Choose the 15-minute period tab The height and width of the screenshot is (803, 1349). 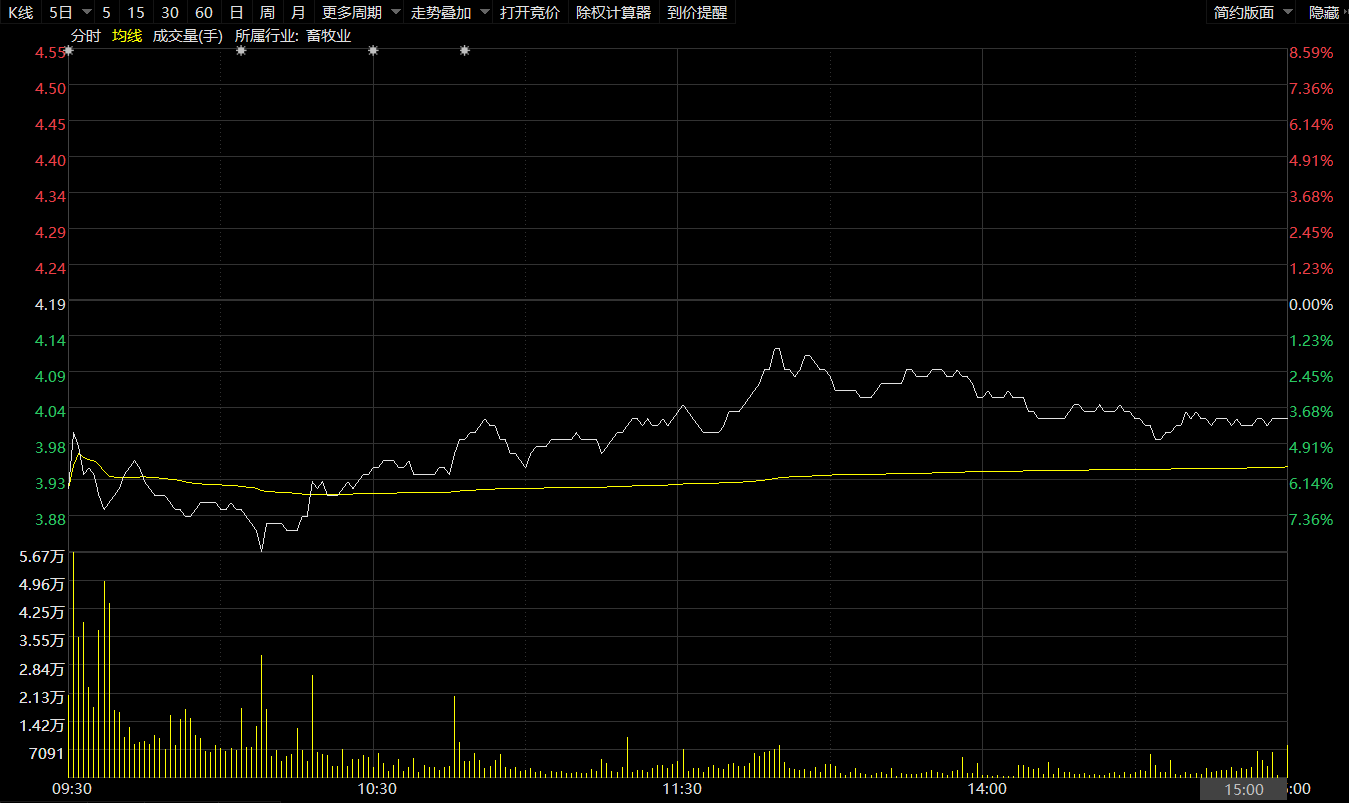coord(136,12)
